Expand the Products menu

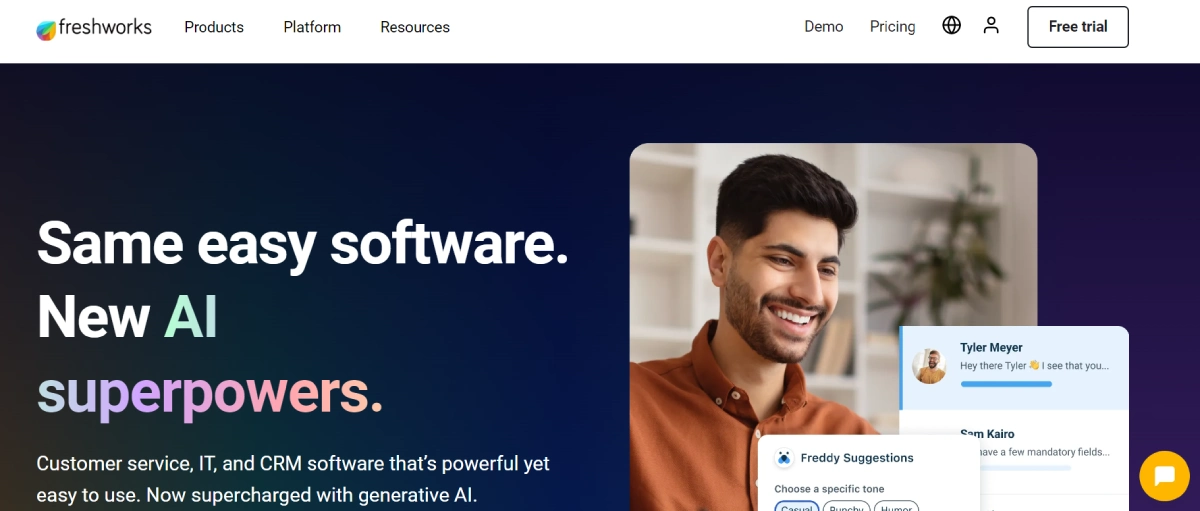pos(214,27)
